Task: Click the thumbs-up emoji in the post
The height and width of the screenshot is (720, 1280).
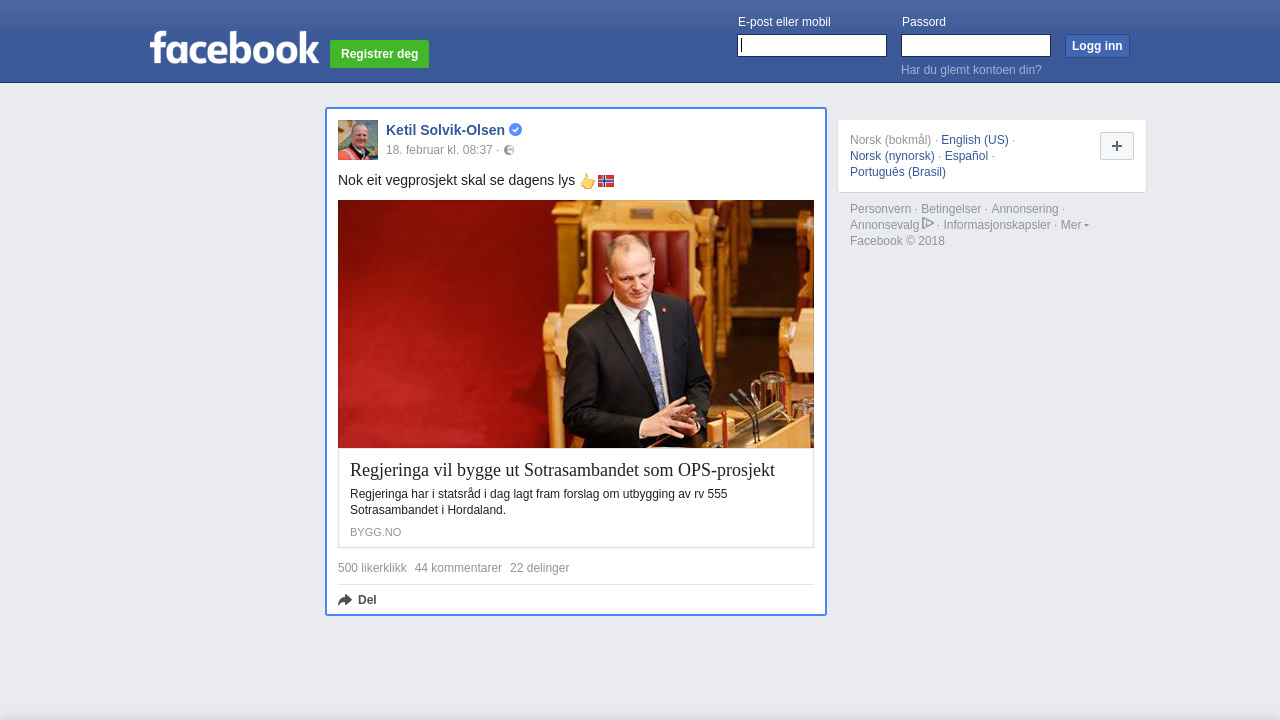Action: pos(588,181)
